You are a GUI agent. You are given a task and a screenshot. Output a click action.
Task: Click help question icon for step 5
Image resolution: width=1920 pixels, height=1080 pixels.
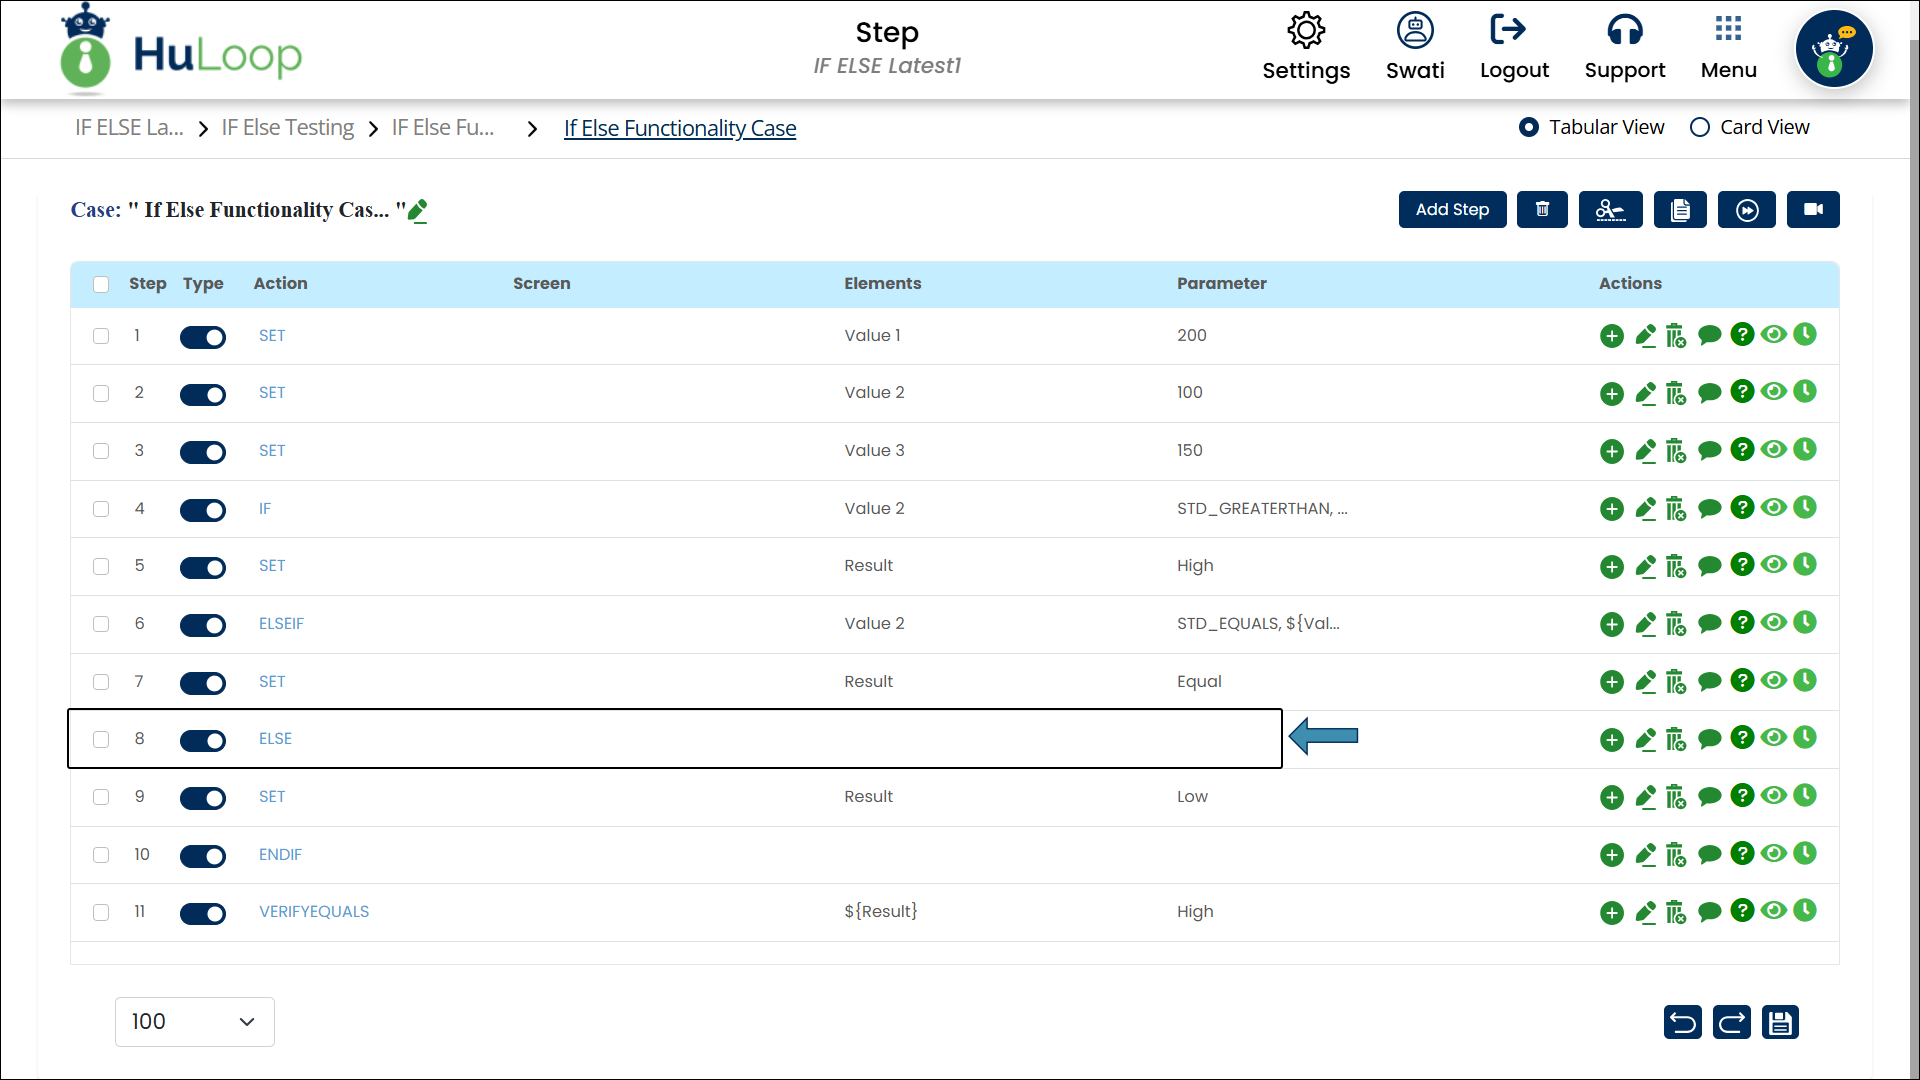tap(1742, 565)
